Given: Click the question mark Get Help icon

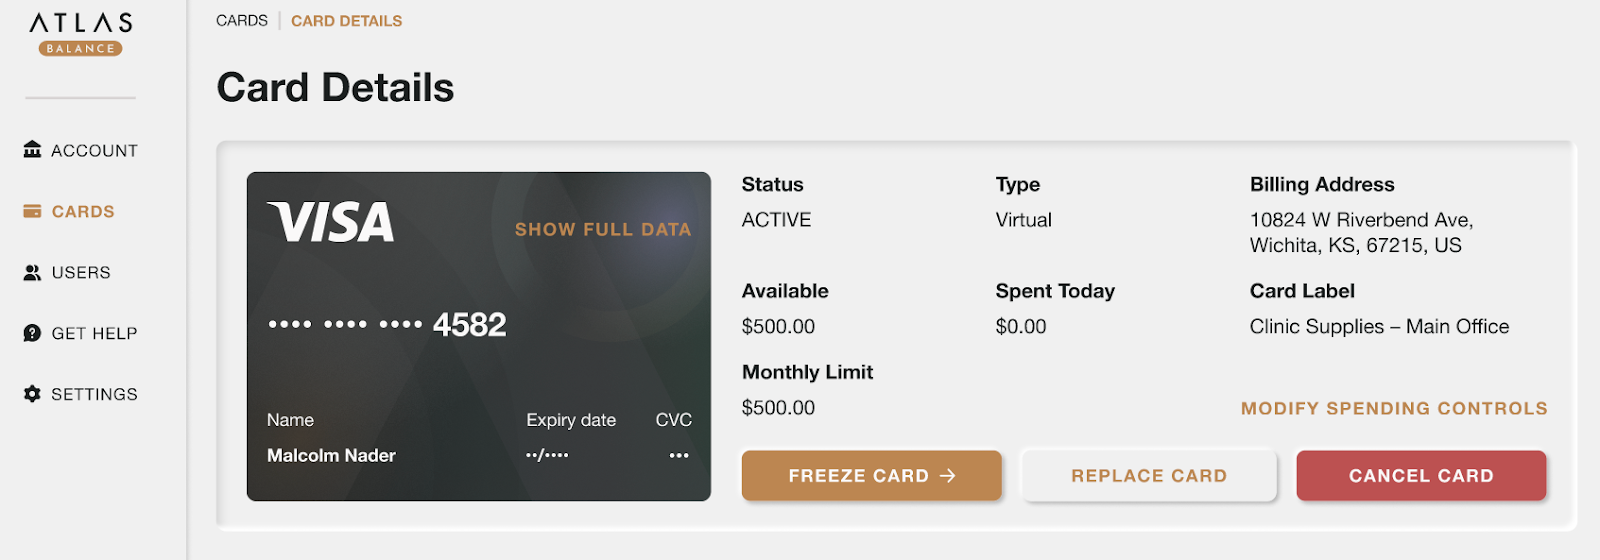Looking at the screenshot, I should click(32, 333).
